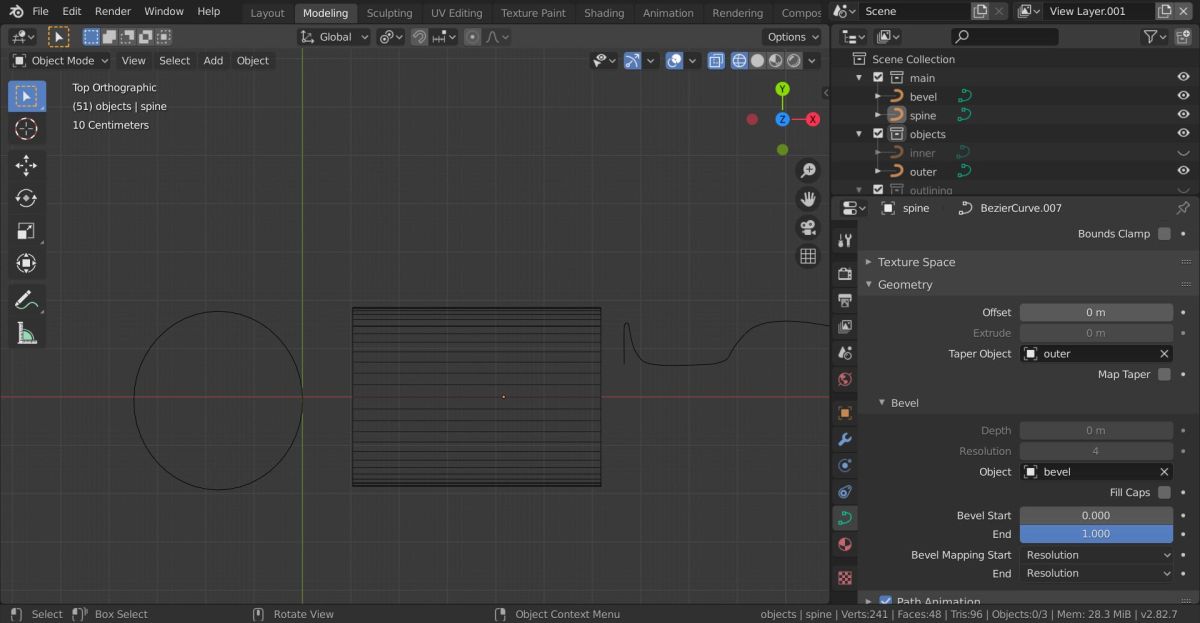Toggle proportional editing button

(472, 37)
